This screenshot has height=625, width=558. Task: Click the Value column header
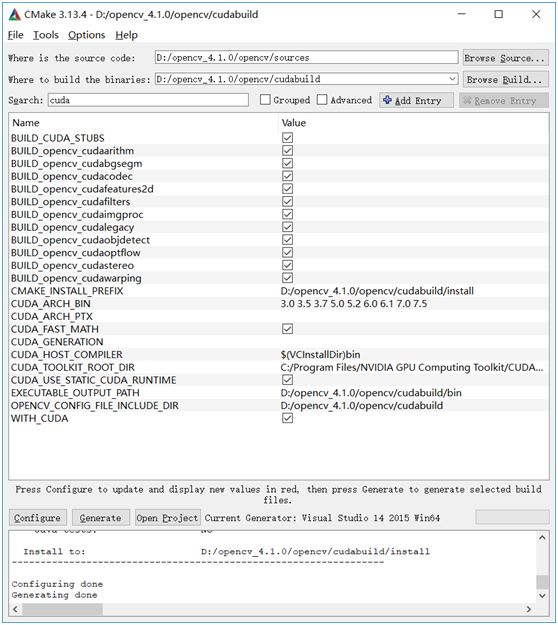(x=294, y=123)
